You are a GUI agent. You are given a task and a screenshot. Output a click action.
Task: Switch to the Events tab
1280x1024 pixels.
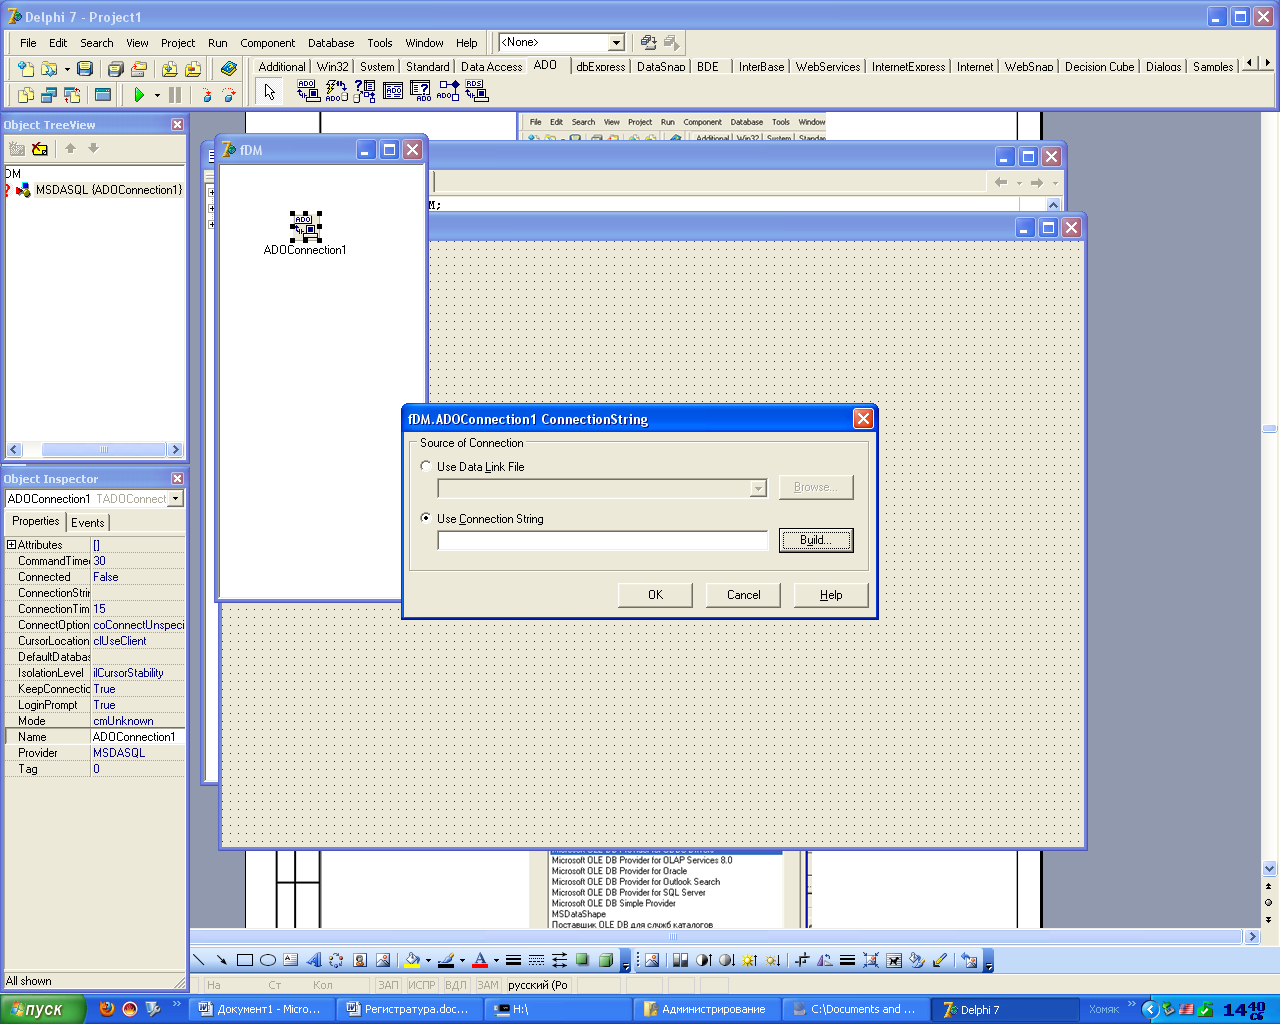point(88,522)
